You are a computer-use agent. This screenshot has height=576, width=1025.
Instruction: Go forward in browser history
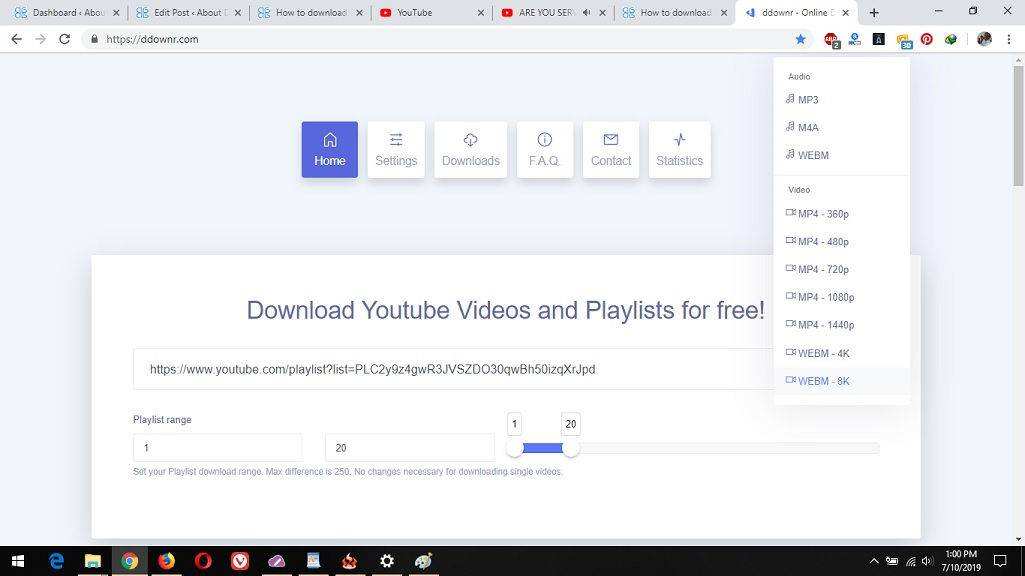[41, 39]
